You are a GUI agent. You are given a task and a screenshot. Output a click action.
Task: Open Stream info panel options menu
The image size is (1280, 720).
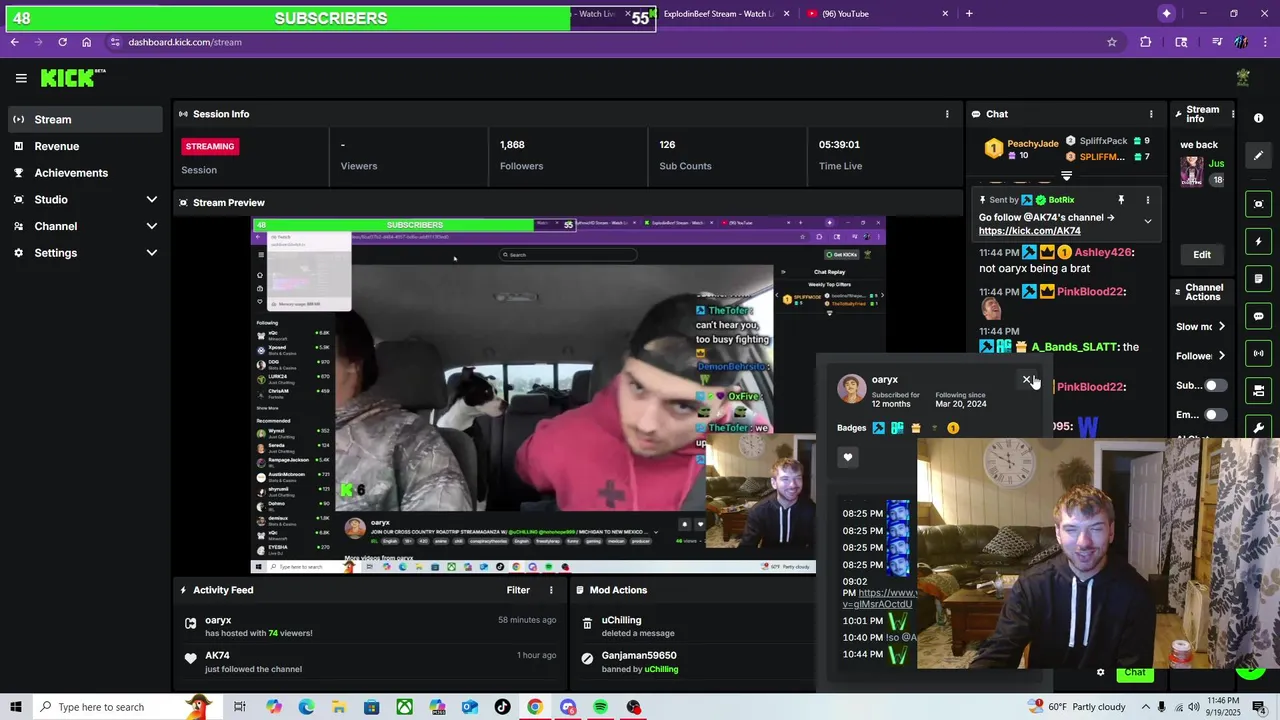click(1232, 114)
